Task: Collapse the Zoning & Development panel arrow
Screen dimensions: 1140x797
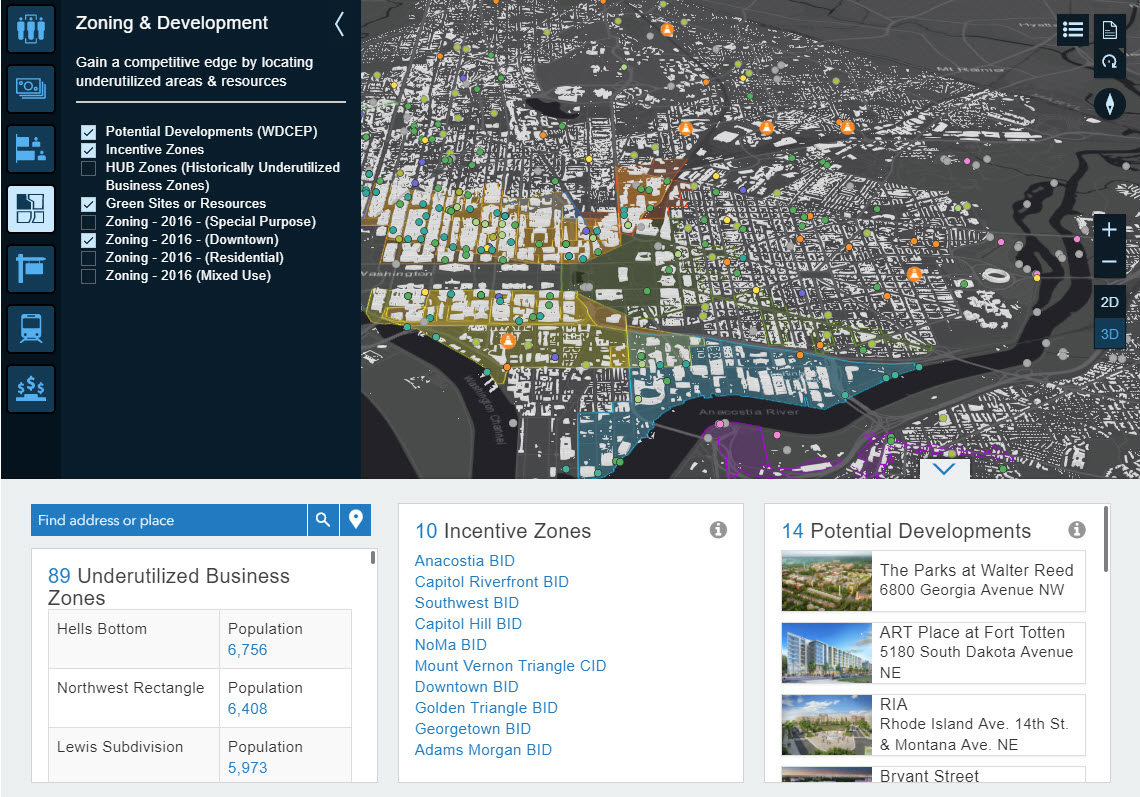Action: click(339, 24)
